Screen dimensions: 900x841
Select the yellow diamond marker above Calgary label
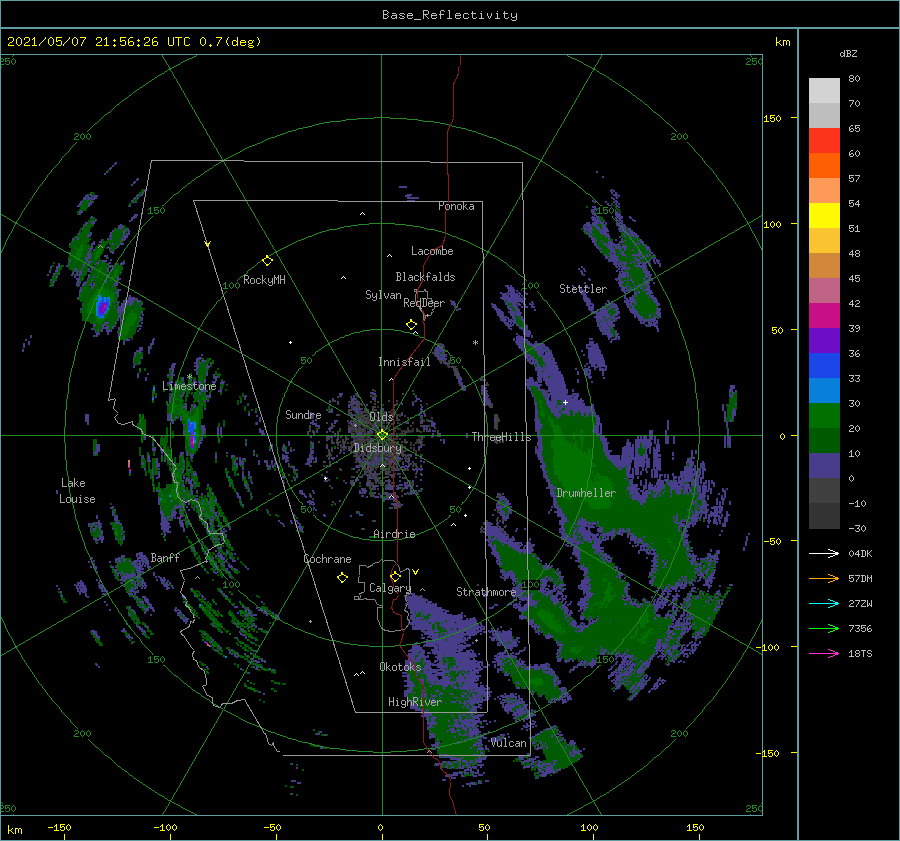[395, 576]
